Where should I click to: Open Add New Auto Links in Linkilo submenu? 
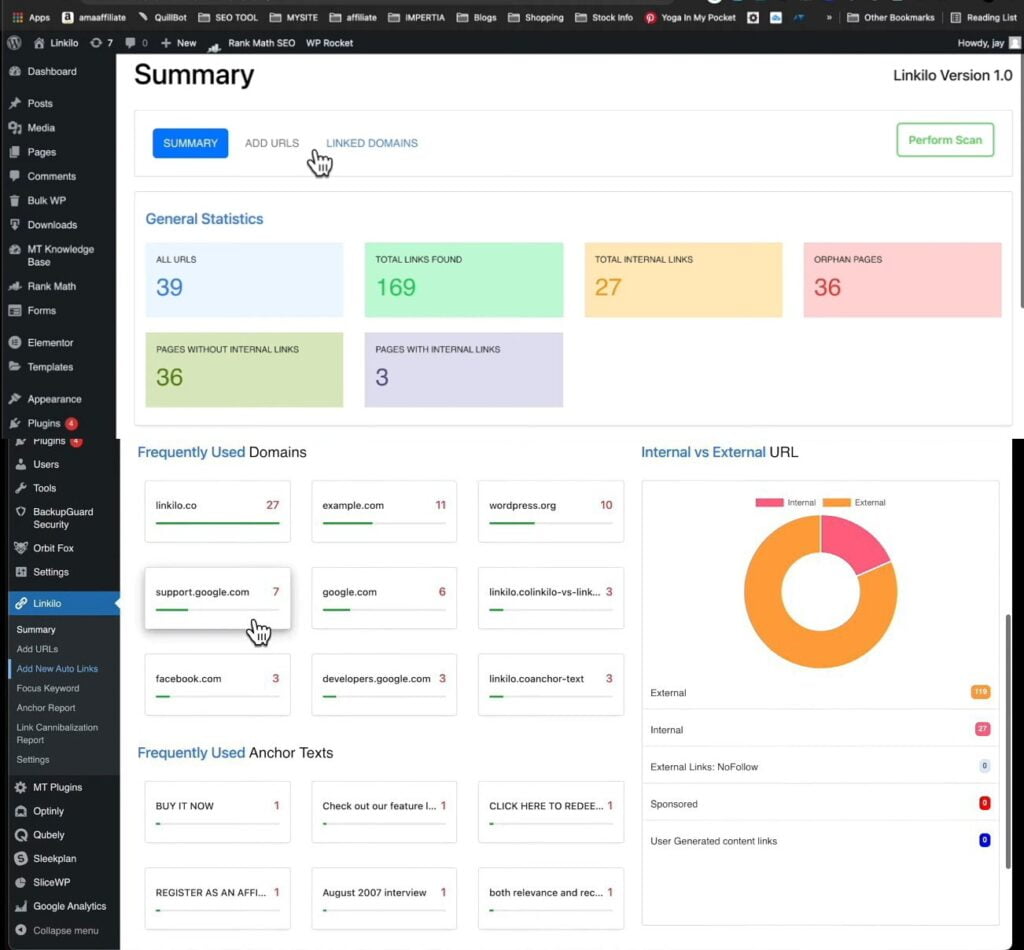pos(57,669)
